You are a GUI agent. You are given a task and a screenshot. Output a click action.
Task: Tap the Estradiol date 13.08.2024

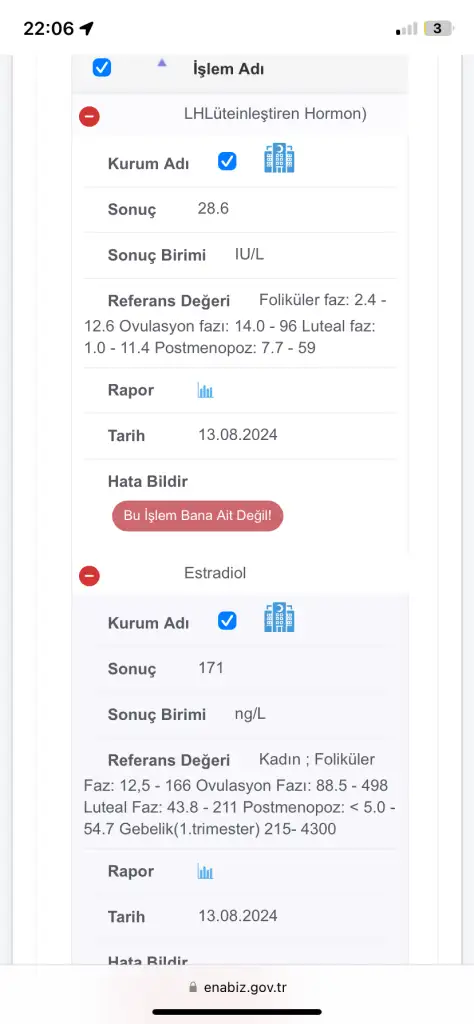(x=238, y=916)
